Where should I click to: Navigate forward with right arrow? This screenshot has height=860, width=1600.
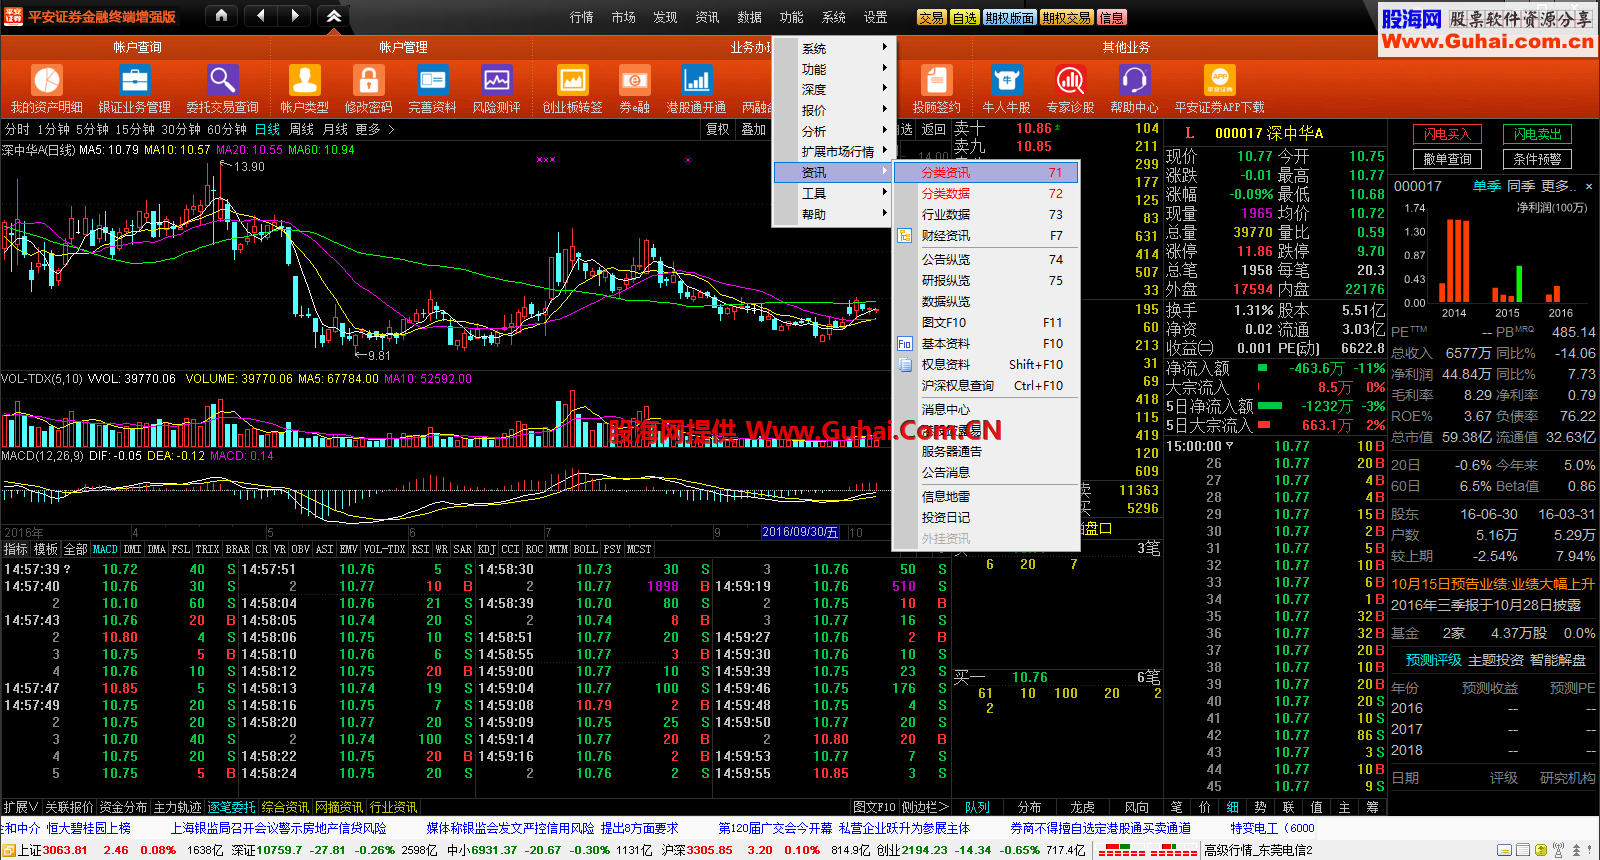294,16
